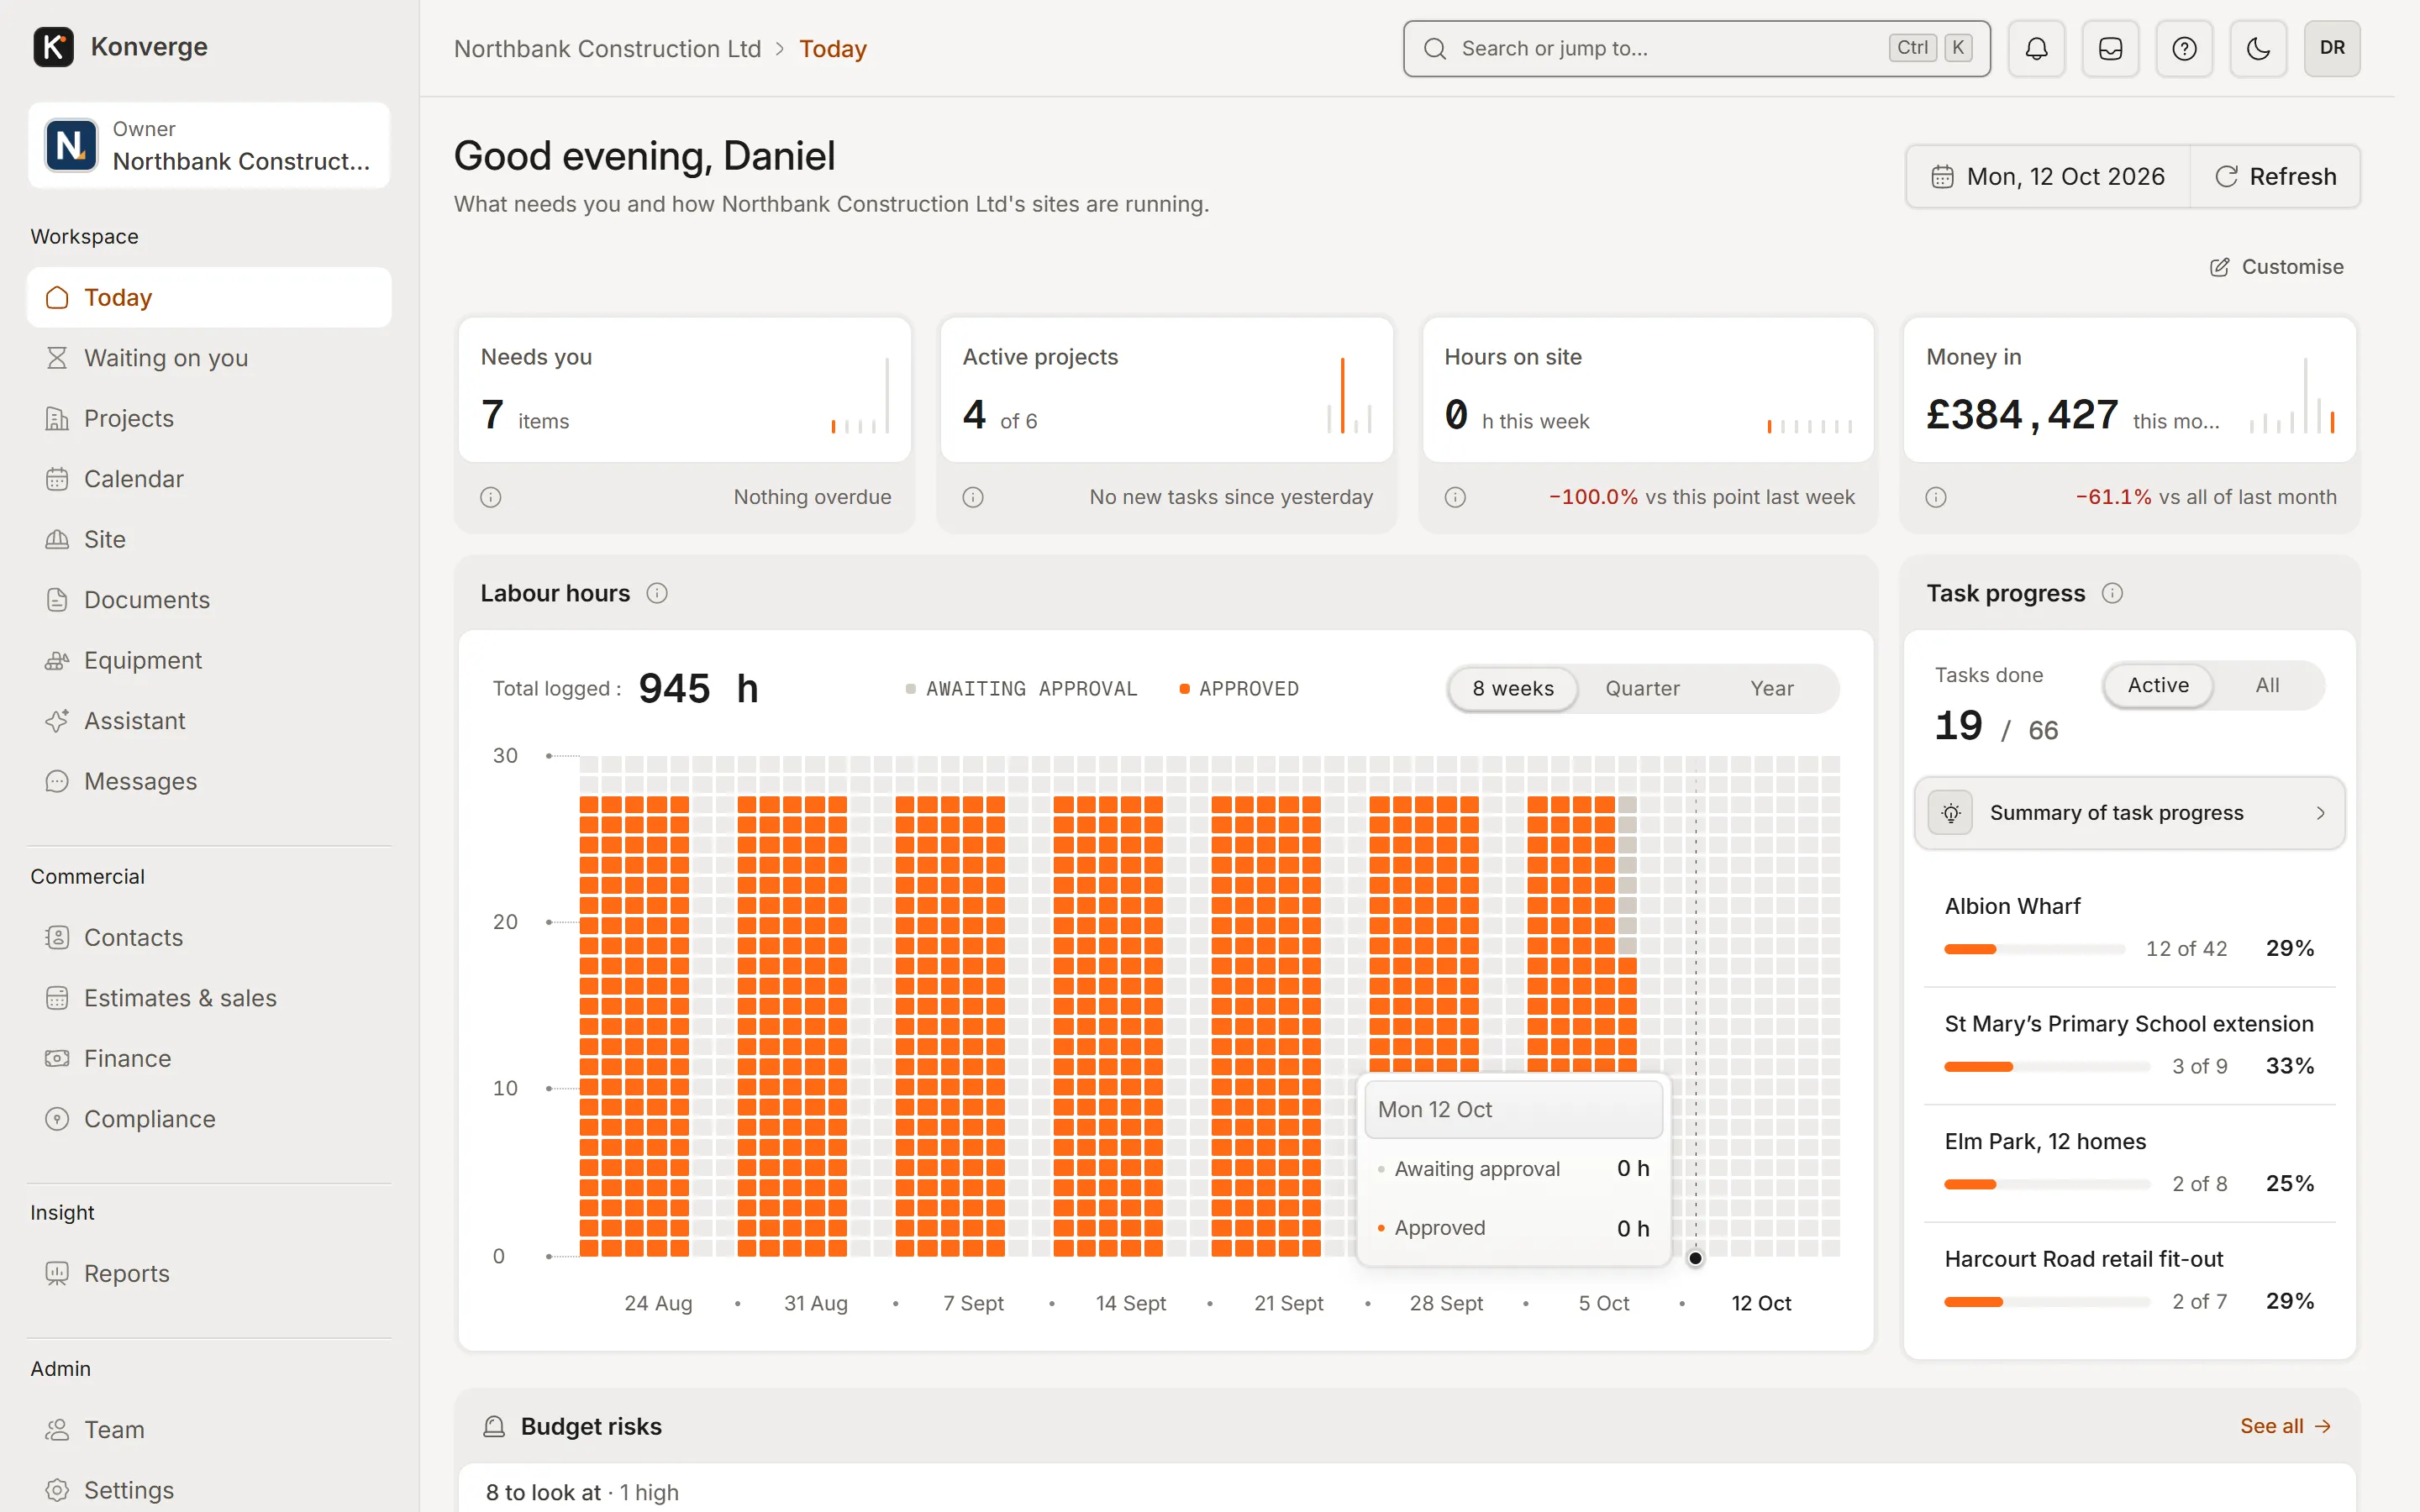Open the notifications bell
The image size is (2420, 1512).
point(2036,48)
